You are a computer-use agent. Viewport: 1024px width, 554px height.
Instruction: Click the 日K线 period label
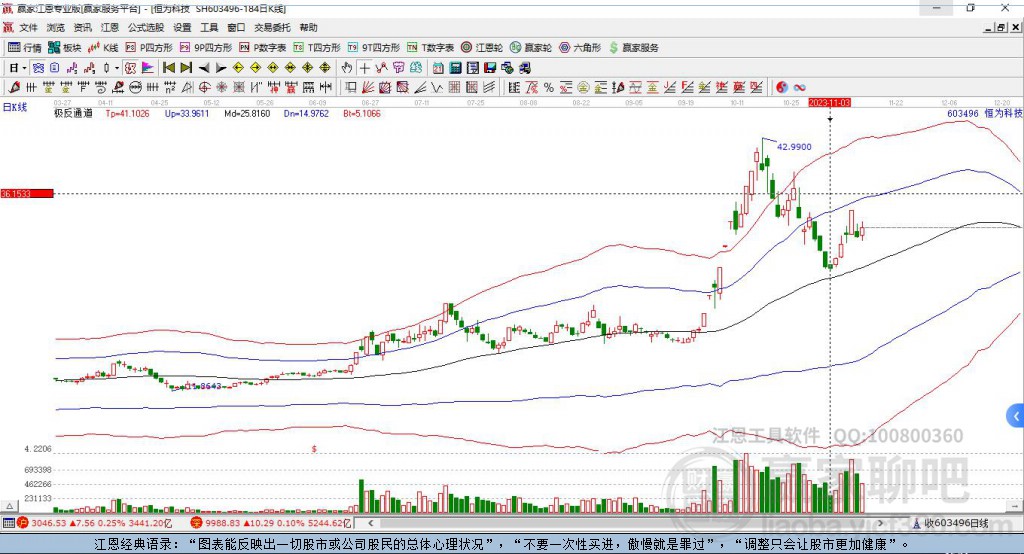(15, 107)
